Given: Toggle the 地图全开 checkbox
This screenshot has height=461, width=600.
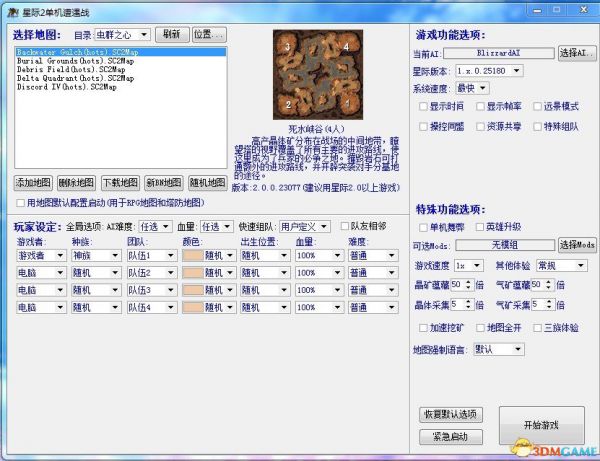Looking at the screenshot, I should click(480, 327).
